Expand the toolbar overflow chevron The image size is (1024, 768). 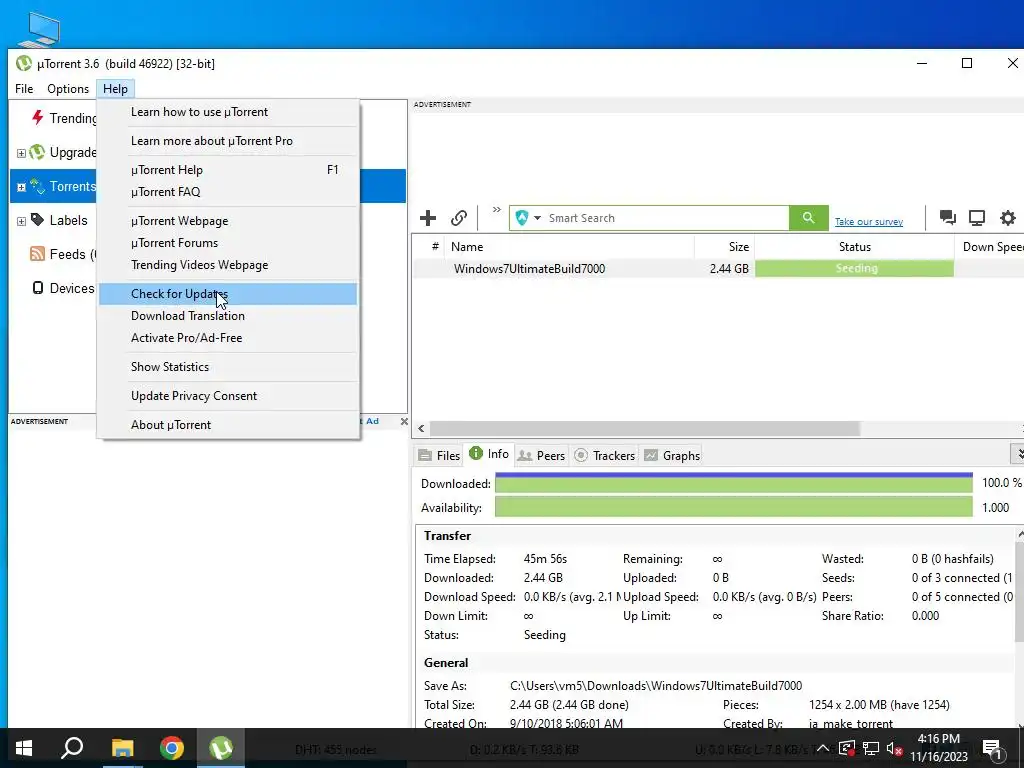pos(497,210)
